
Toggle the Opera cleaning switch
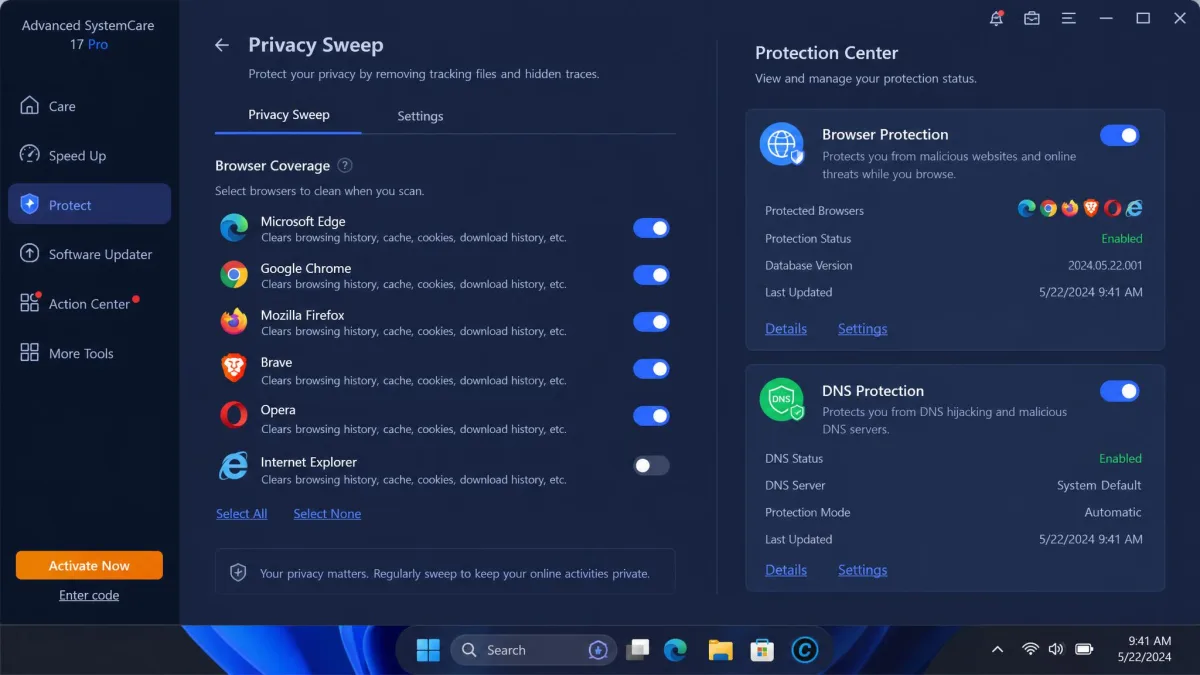(x=651, y=416)
